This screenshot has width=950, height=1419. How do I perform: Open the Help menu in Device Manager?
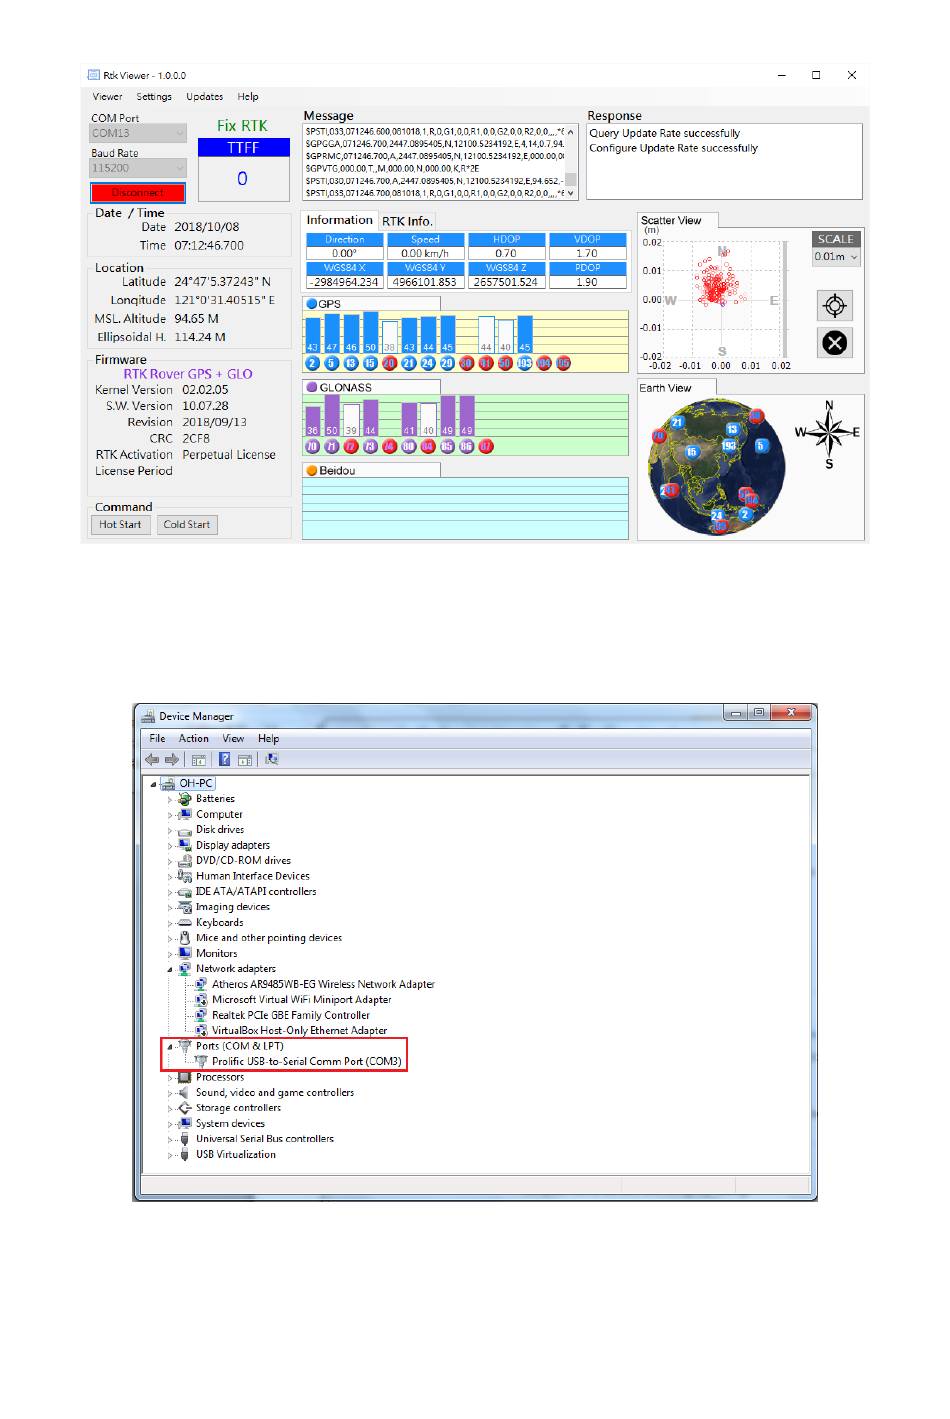point(268,739)
